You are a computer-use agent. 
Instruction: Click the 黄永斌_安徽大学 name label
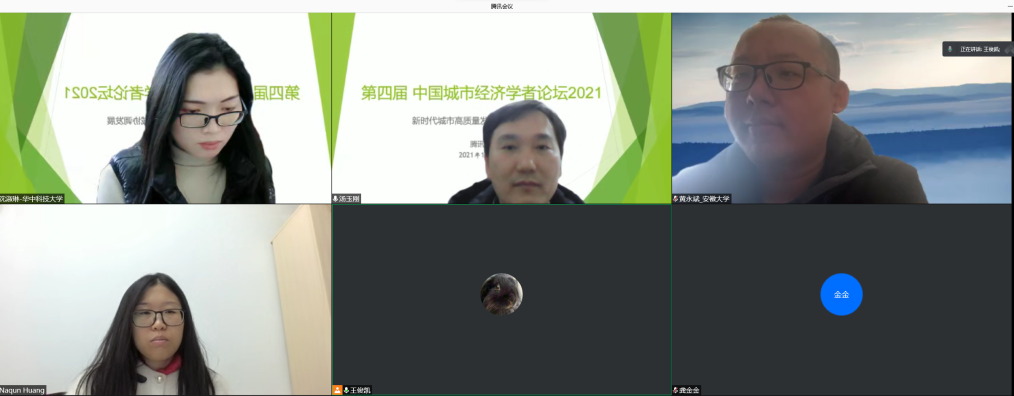point(704,199)
